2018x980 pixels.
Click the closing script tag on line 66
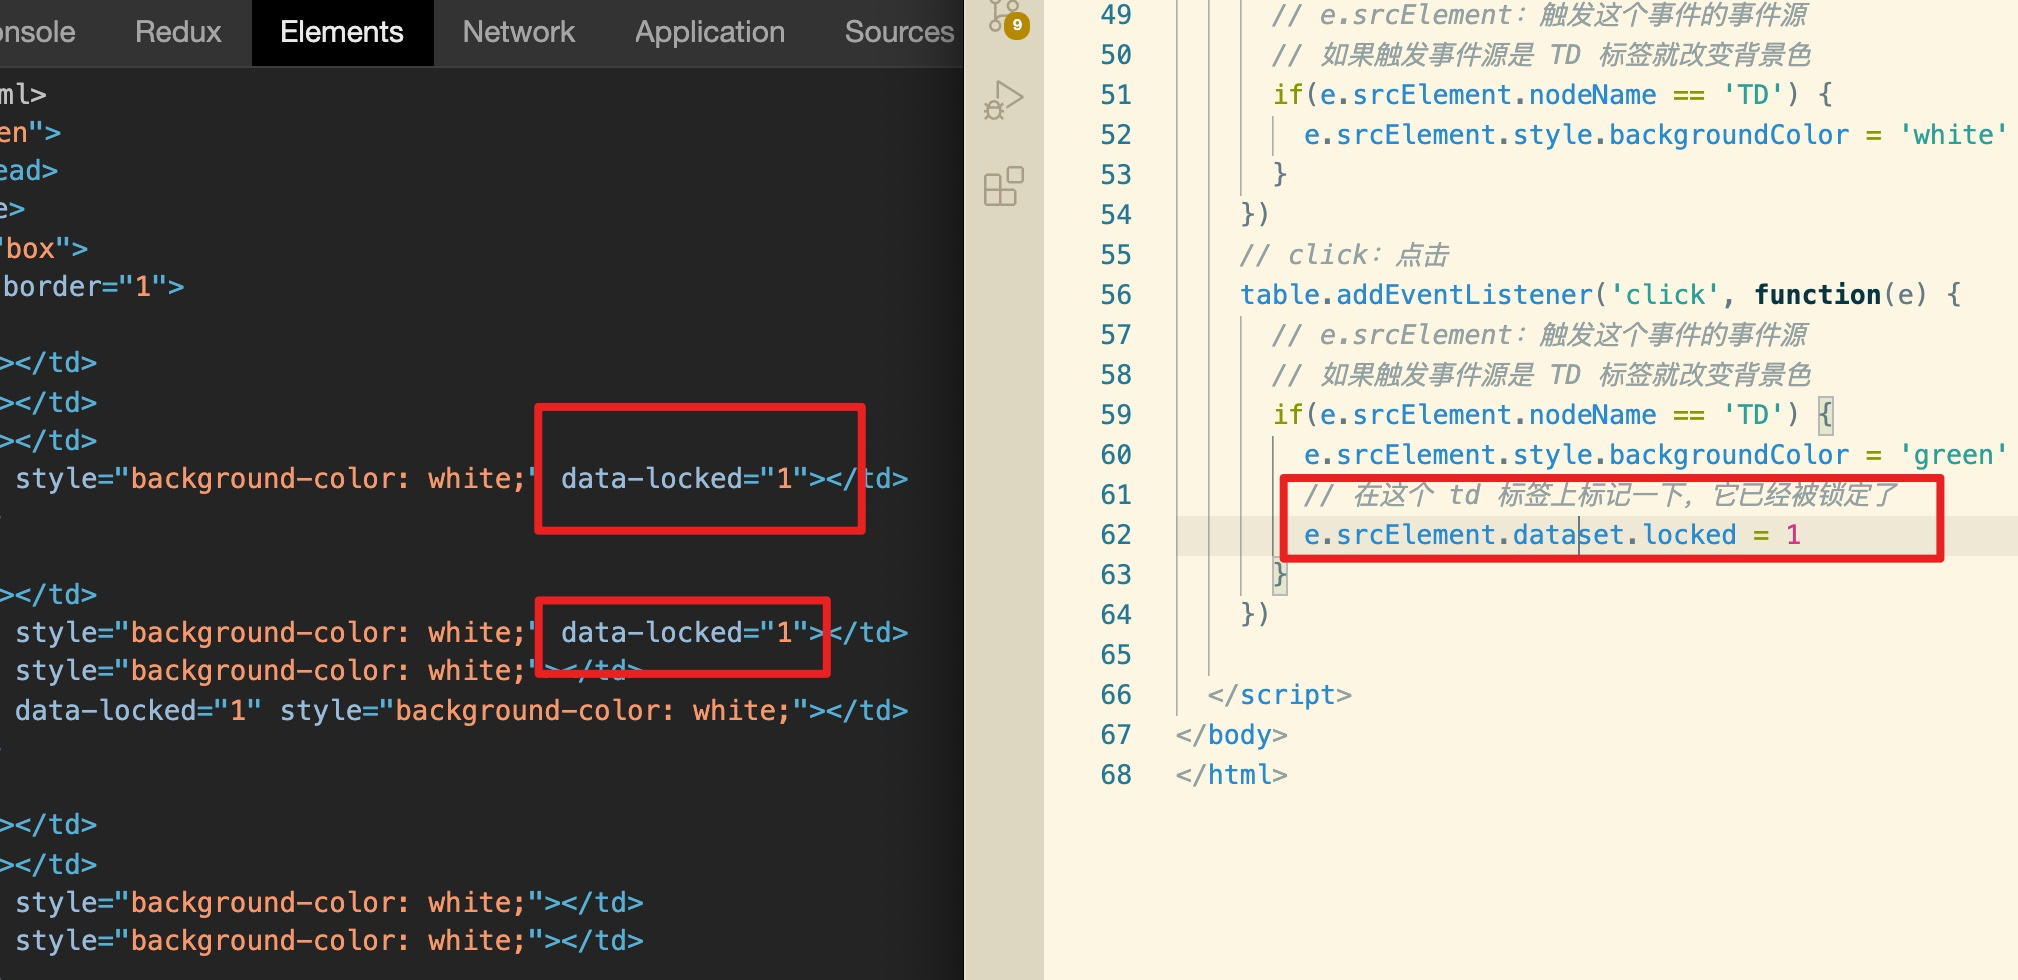click(1280, 695)
